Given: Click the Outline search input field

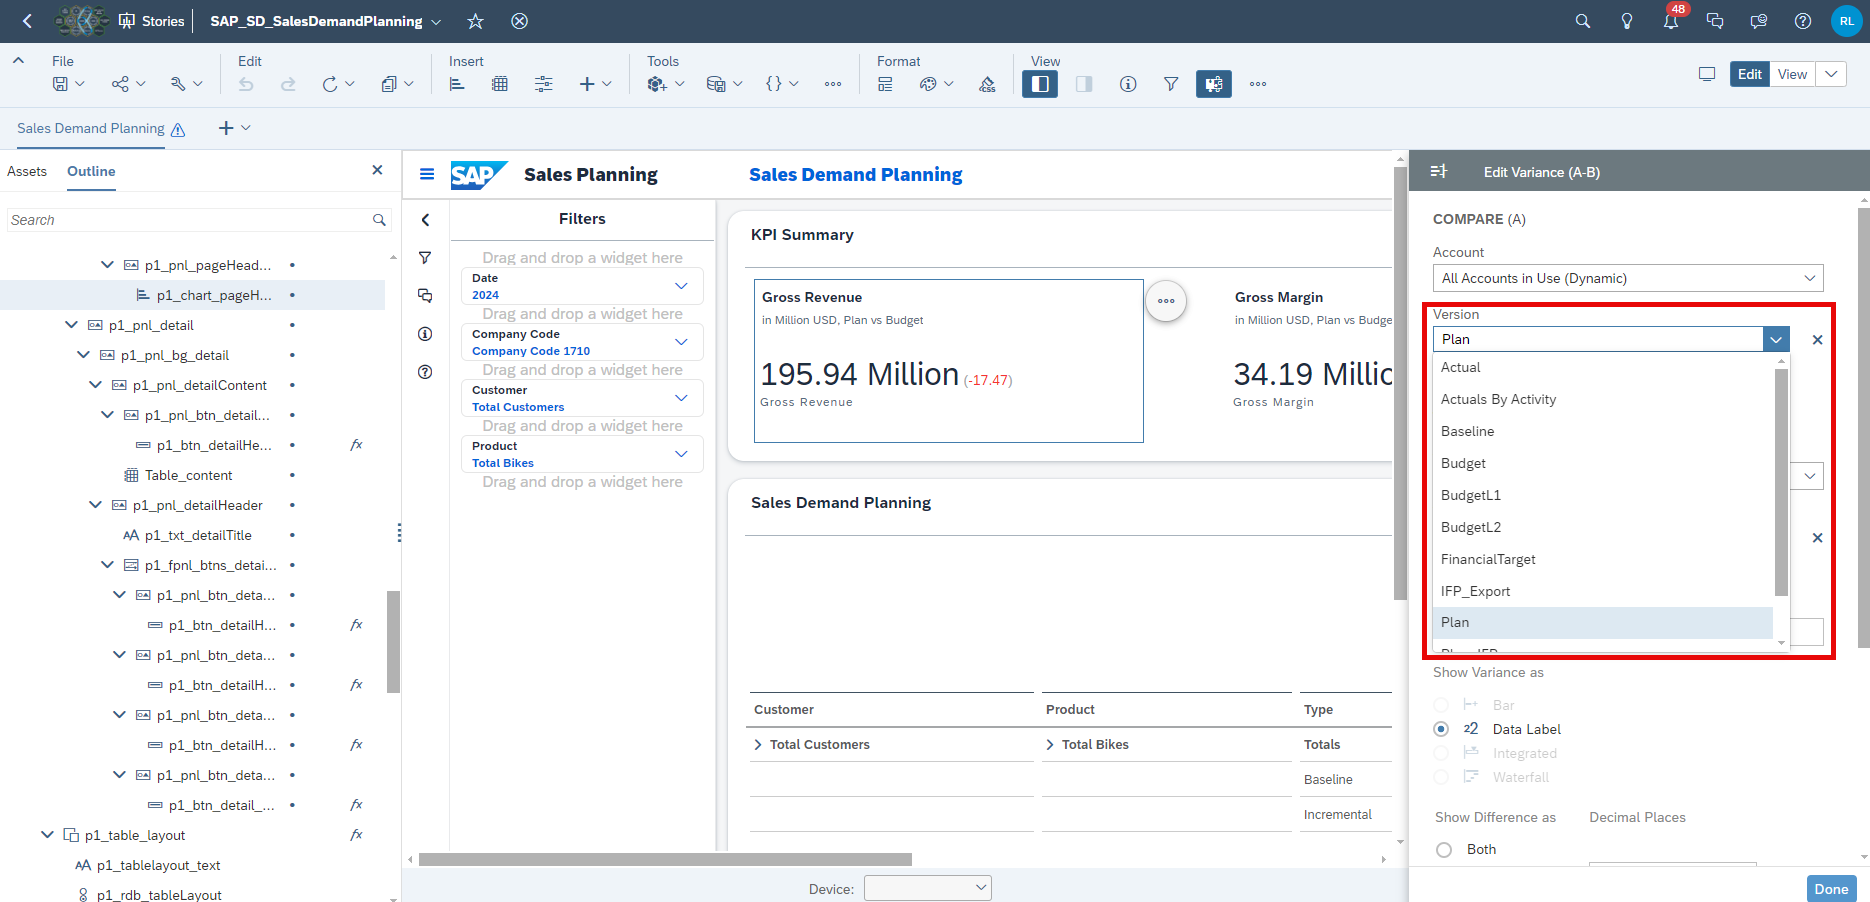Looking at the screenshot, I should click(189, 220).
